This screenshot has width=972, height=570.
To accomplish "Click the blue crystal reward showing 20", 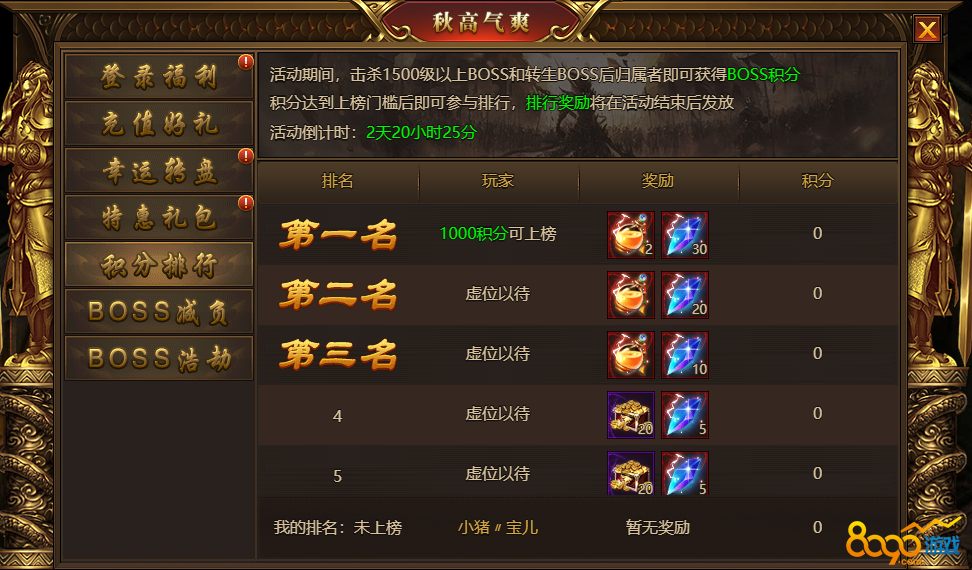I will 685,295.
